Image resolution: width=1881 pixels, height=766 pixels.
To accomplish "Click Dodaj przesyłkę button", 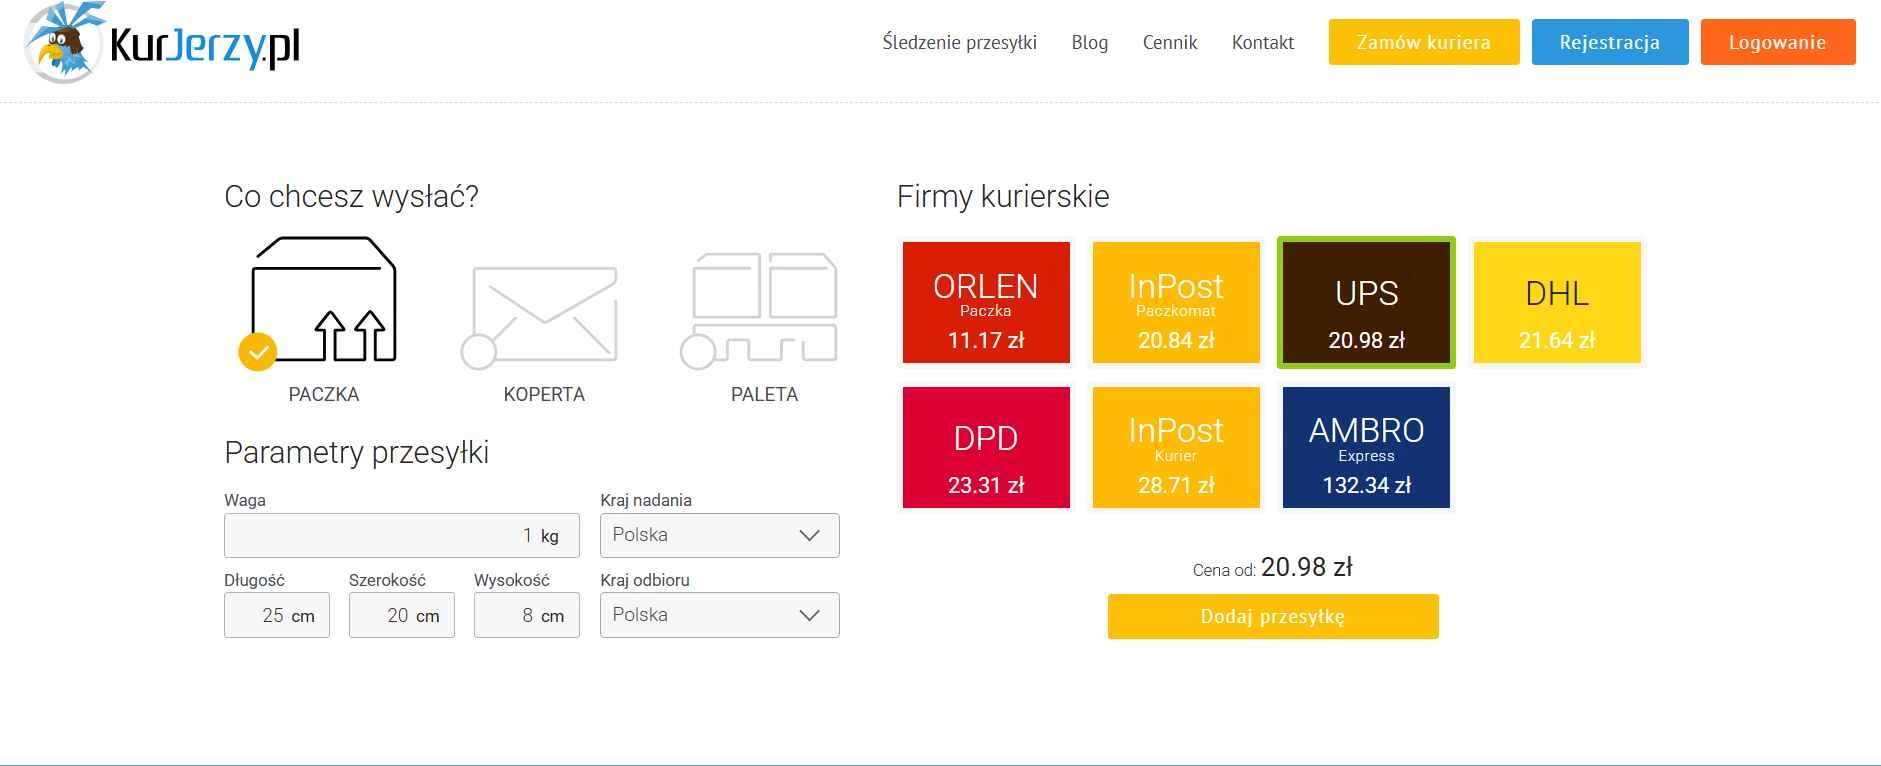I will click(x=1273, y=616).
